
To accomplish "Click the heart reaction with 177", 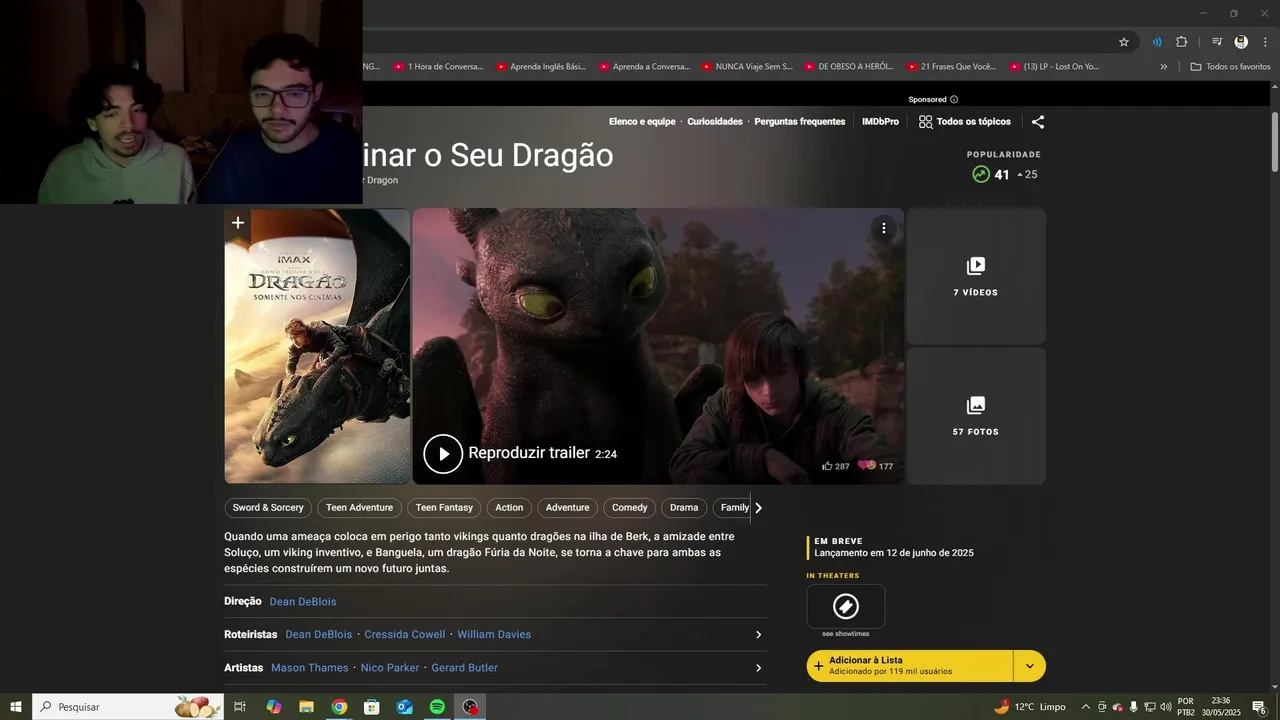I will tap(866, 466).
